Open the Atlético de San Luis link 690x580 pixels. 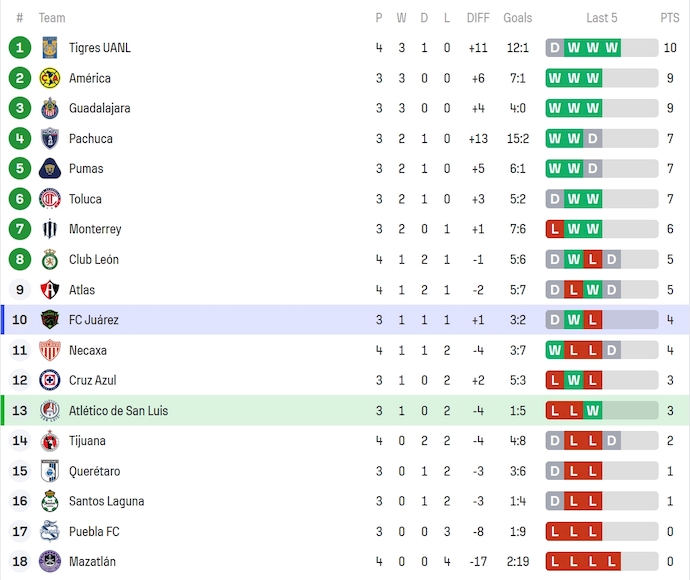click(118, 411)
